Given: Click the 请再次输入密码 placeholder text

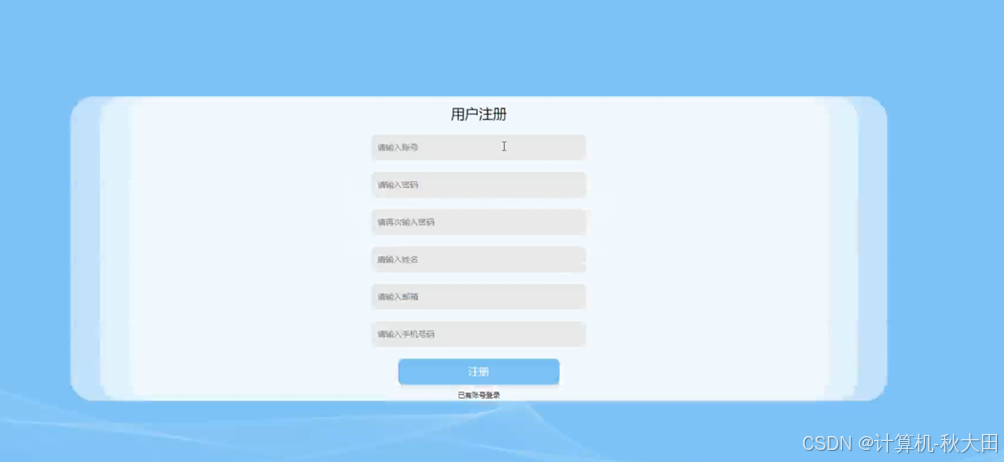Looking at the screenshot, I should coord(406,222).
